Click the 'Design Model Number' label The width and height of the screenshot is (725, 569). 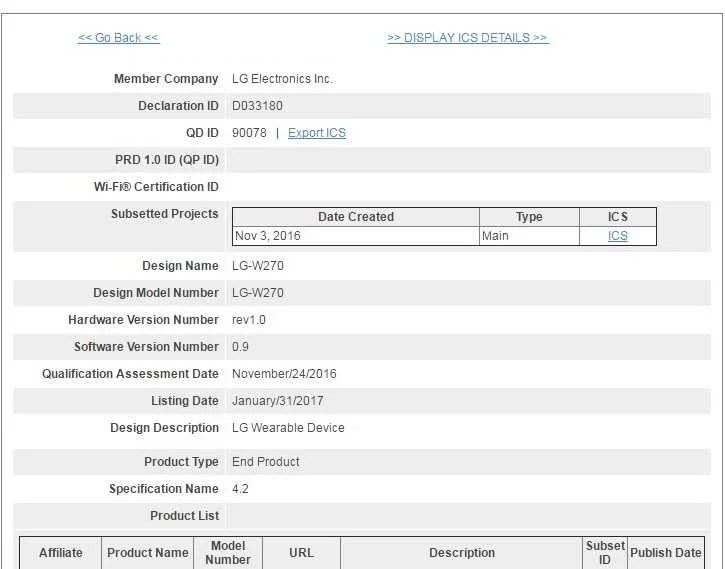[156, 293]
